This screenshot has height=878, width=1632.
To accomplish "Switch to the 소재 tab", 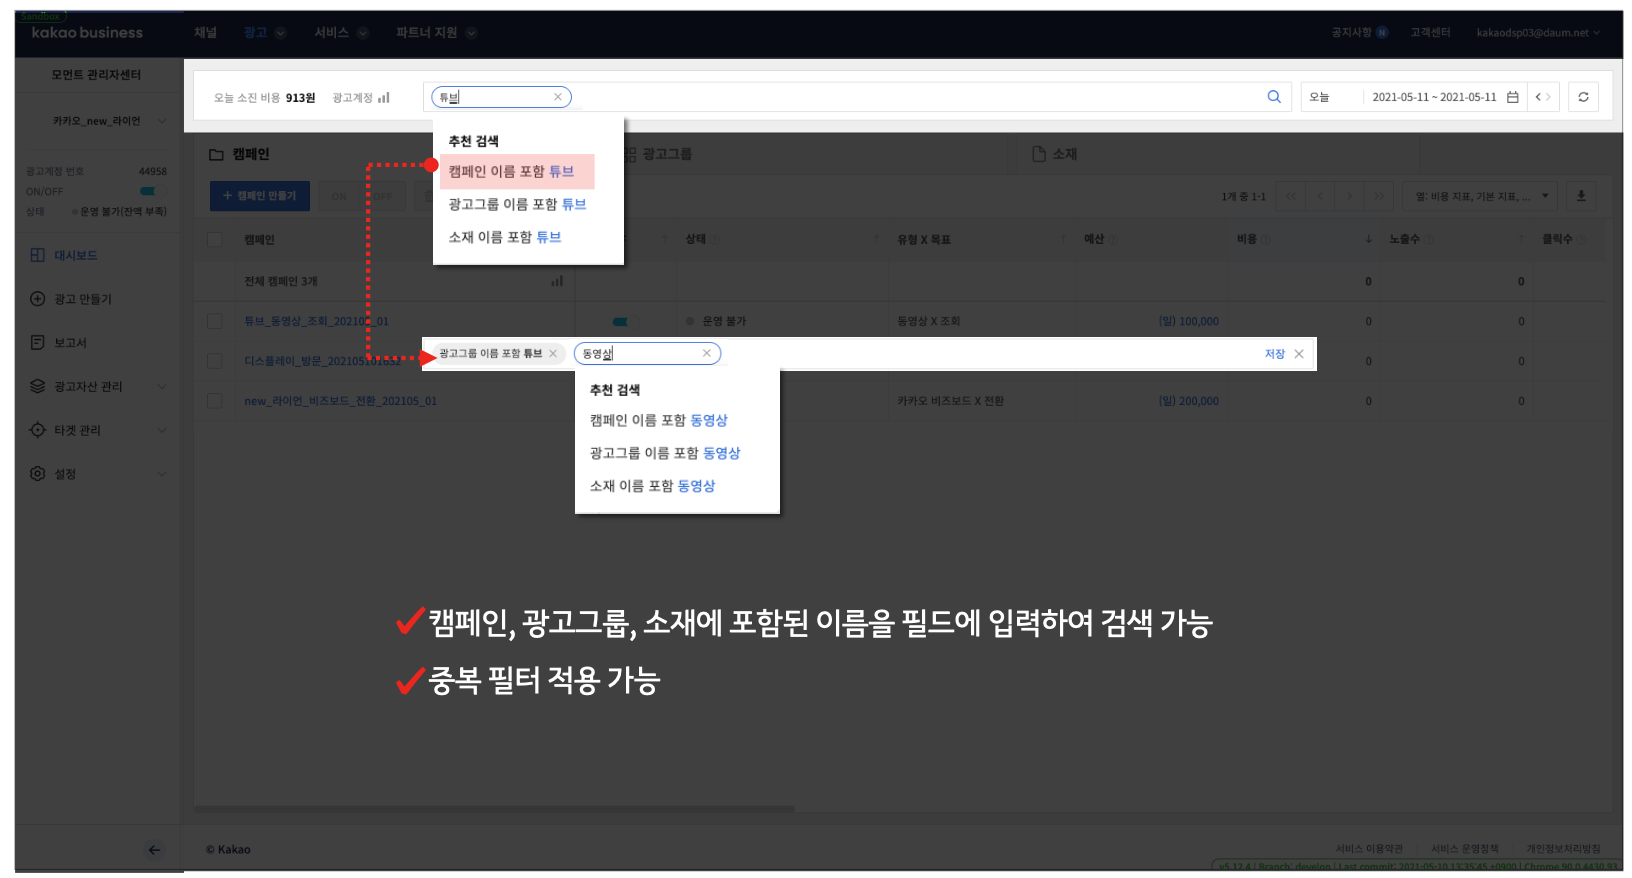I will click(1055, 154).
